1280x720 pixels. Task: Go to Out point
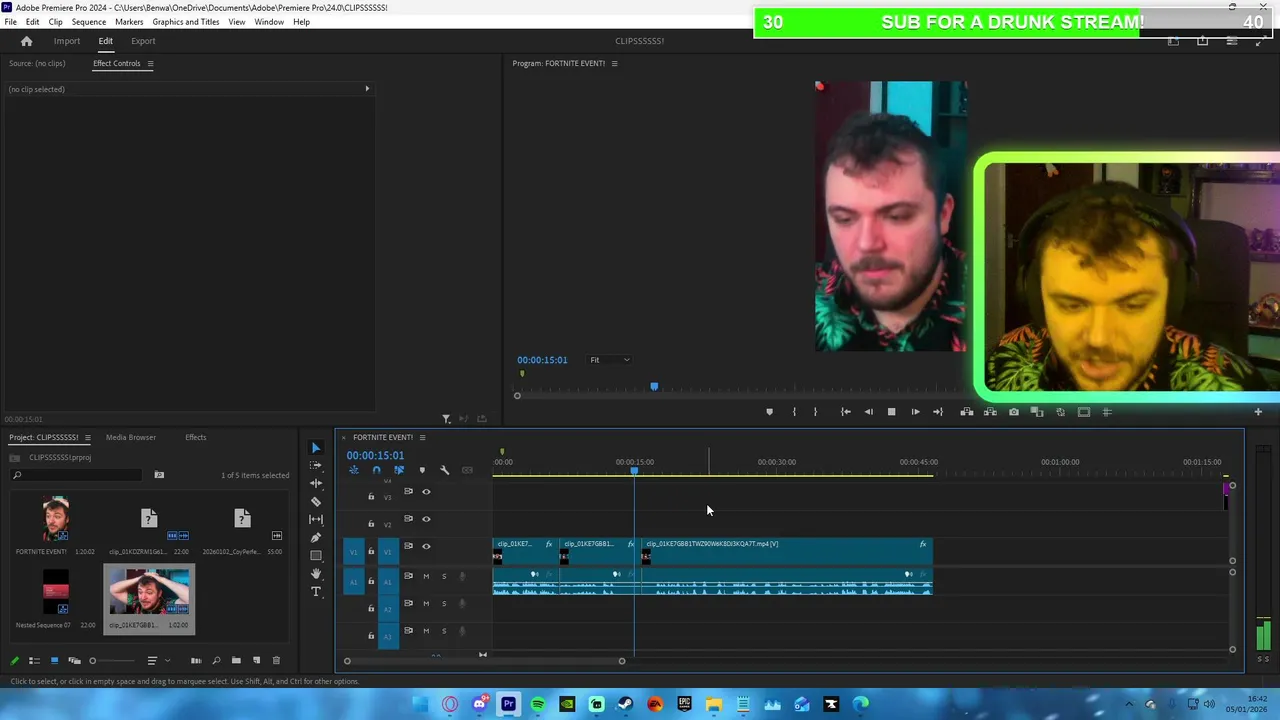(938, 412)
